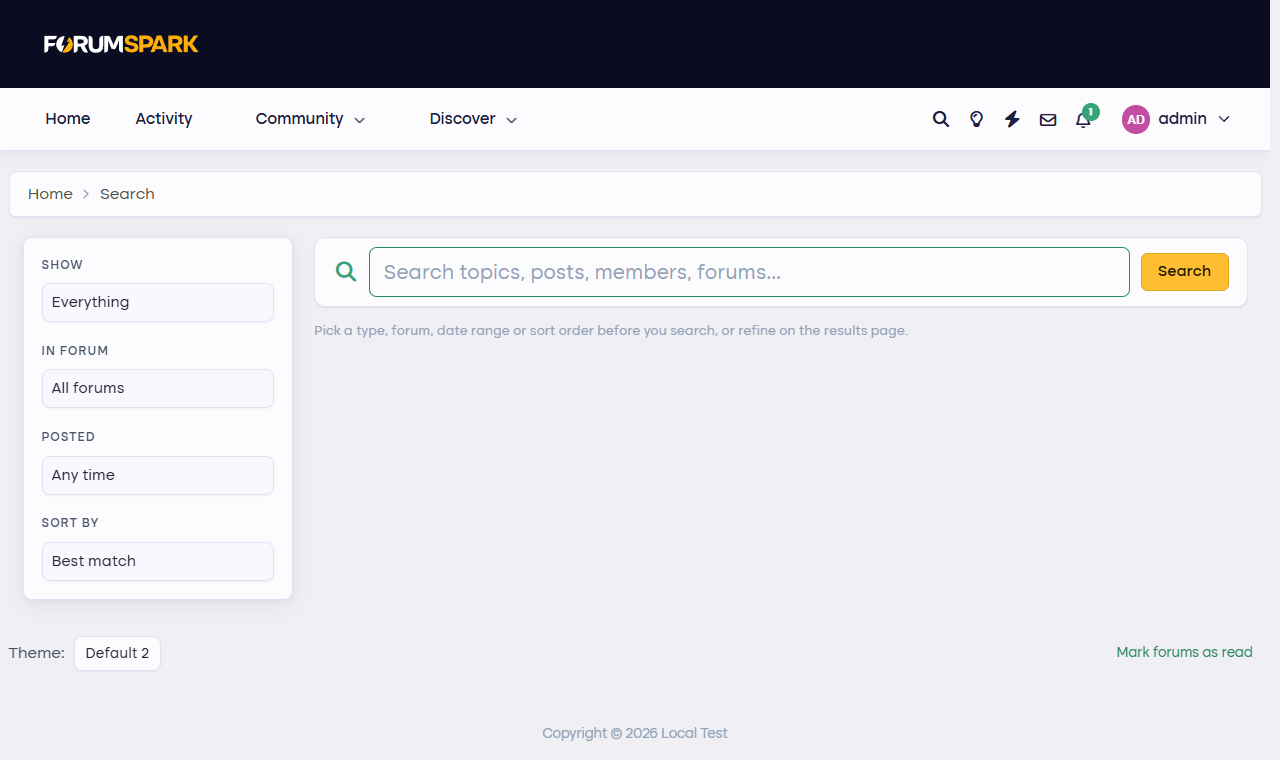This screenshot has width=1280, height=760.
Task: Click the lightning bolt icon in the navbar
Action: click(1012, 119)
